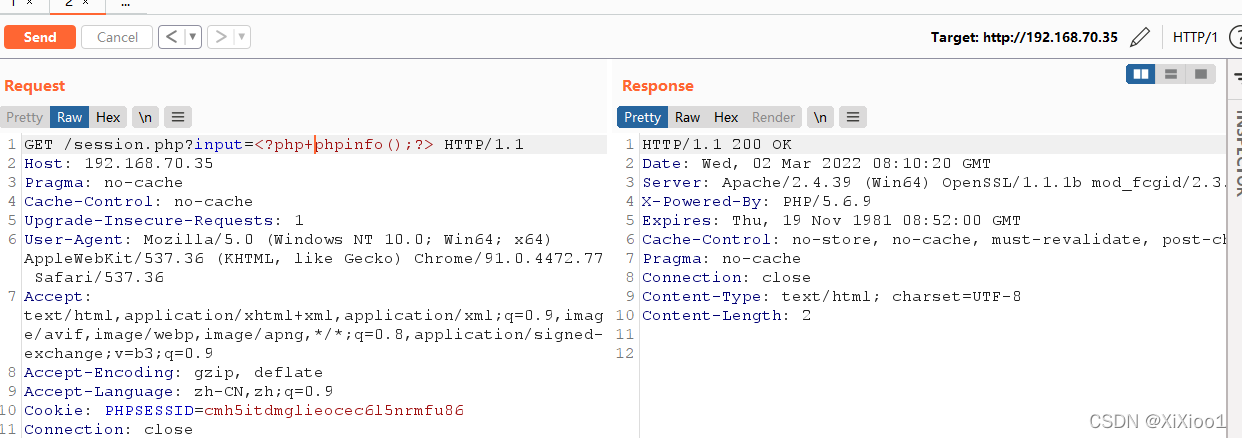Click inside the phpinfo(); payload text
The width and height of the screenshot is (1242, 438).
[x=365, y=144]
